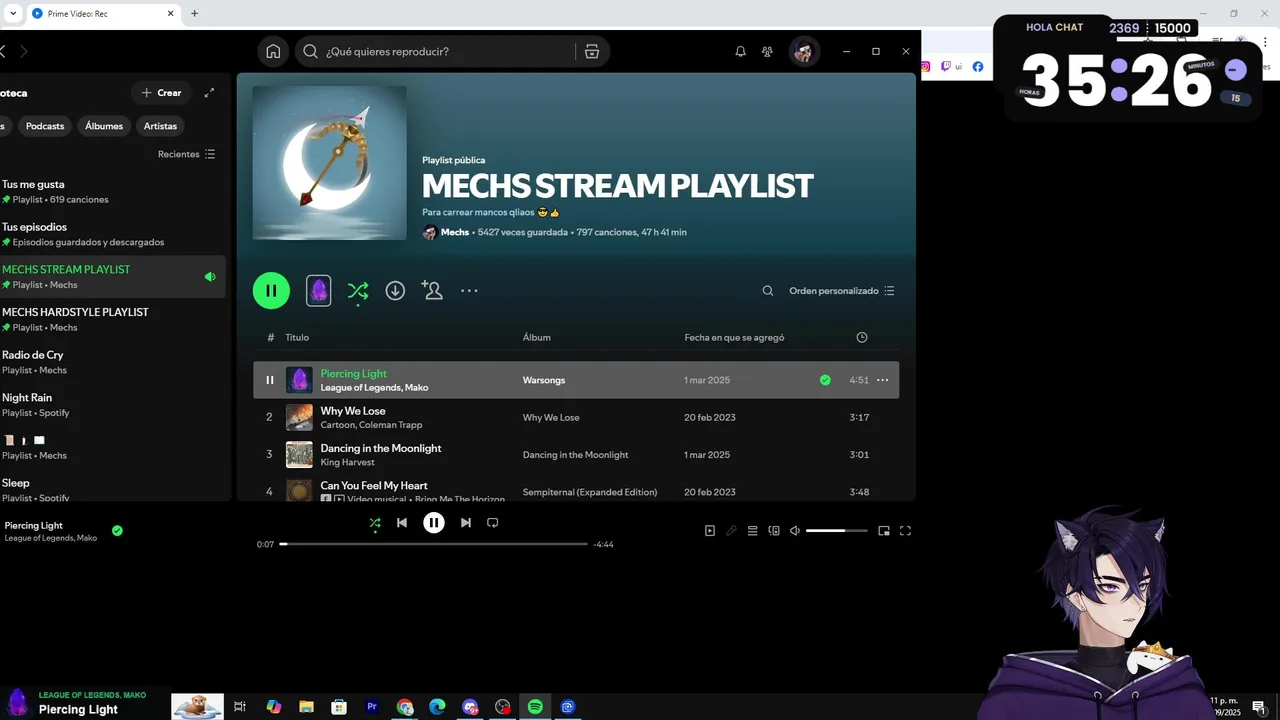1280x720 pixels.
Task: Search within the playlist
Action: pyautogui.click(x=768, y=291)
